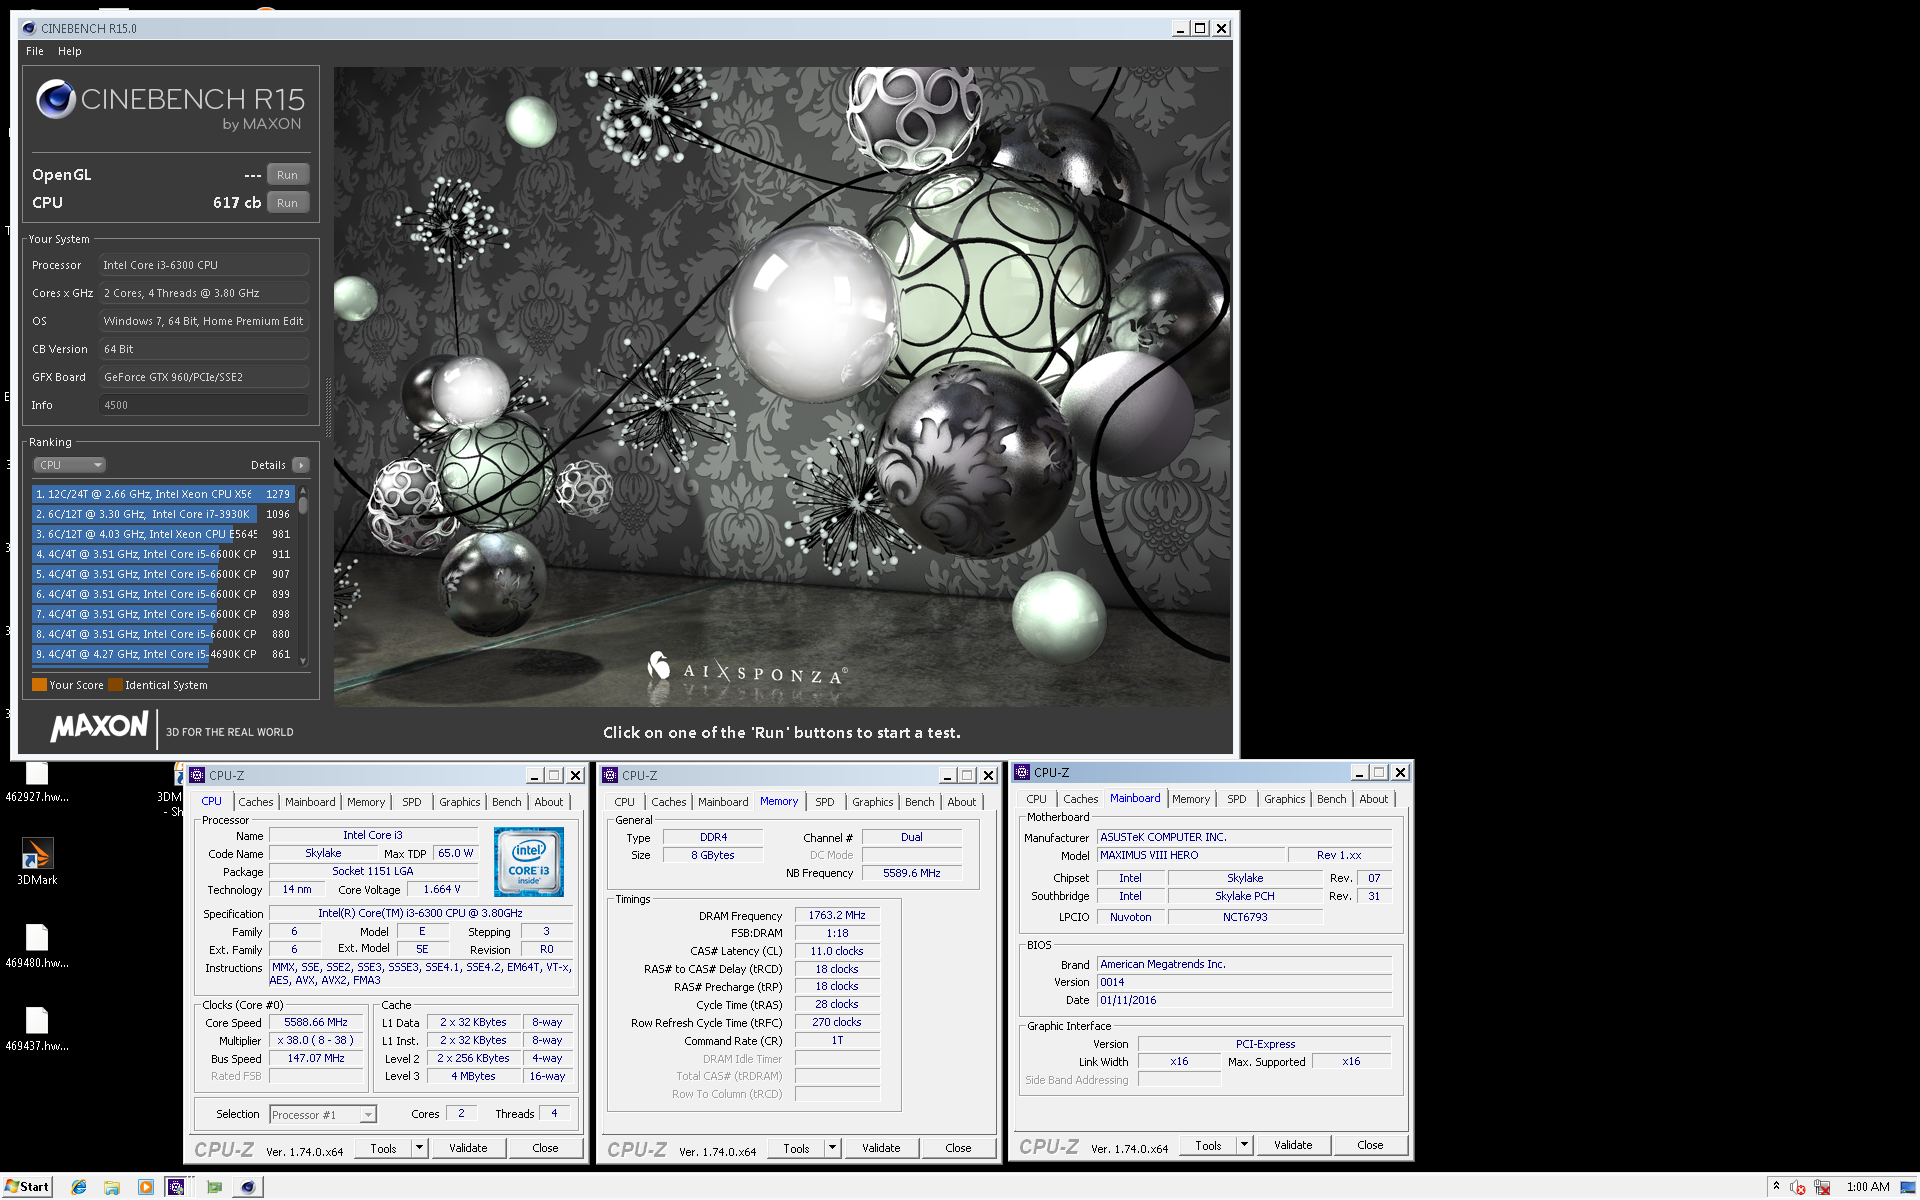The height and width of the screenshot is (1200, 1920).
Task: Expand Tools arrow in CPU-Z Memory-tab window
Action: pyautogui.click(x=833, y=1148)
